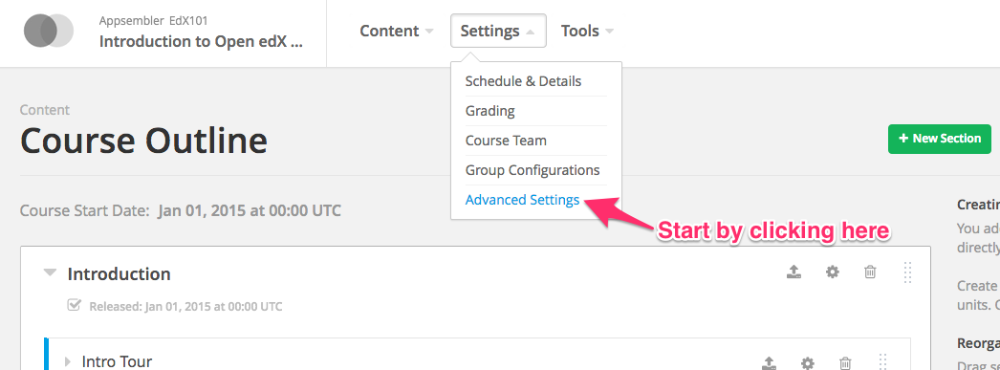Select Schedule & Details from Settings
The width and height of the screenshot is (1000, 370).
[523, 81]
